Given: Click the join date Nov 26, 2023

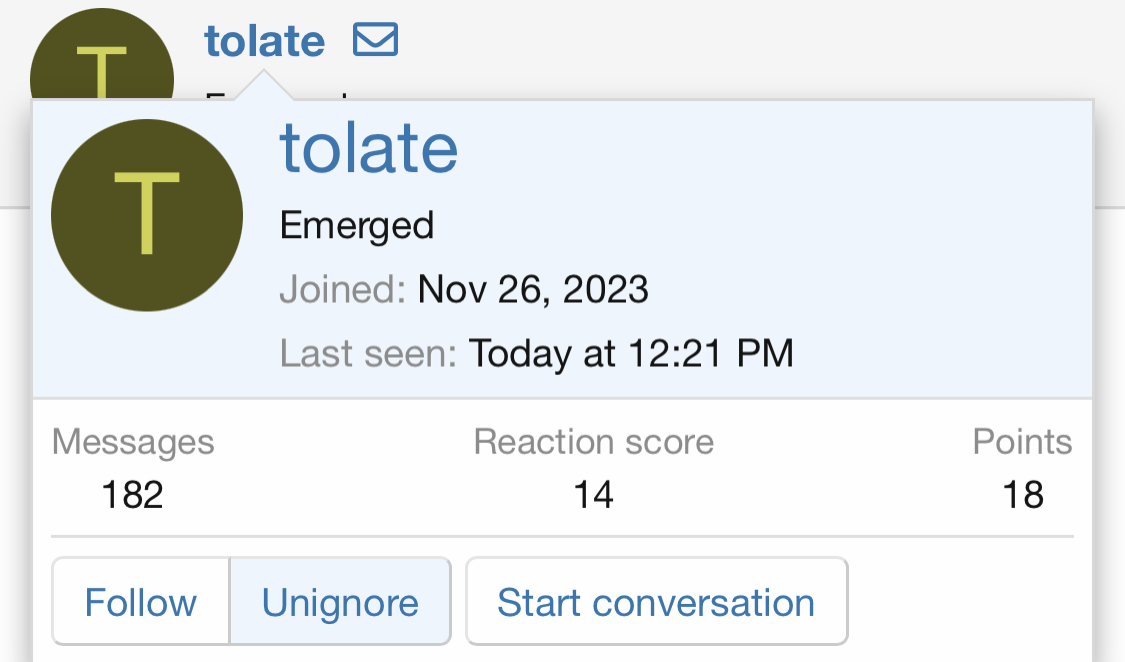Looking at the screenshot, I should [x=533, y=290].
